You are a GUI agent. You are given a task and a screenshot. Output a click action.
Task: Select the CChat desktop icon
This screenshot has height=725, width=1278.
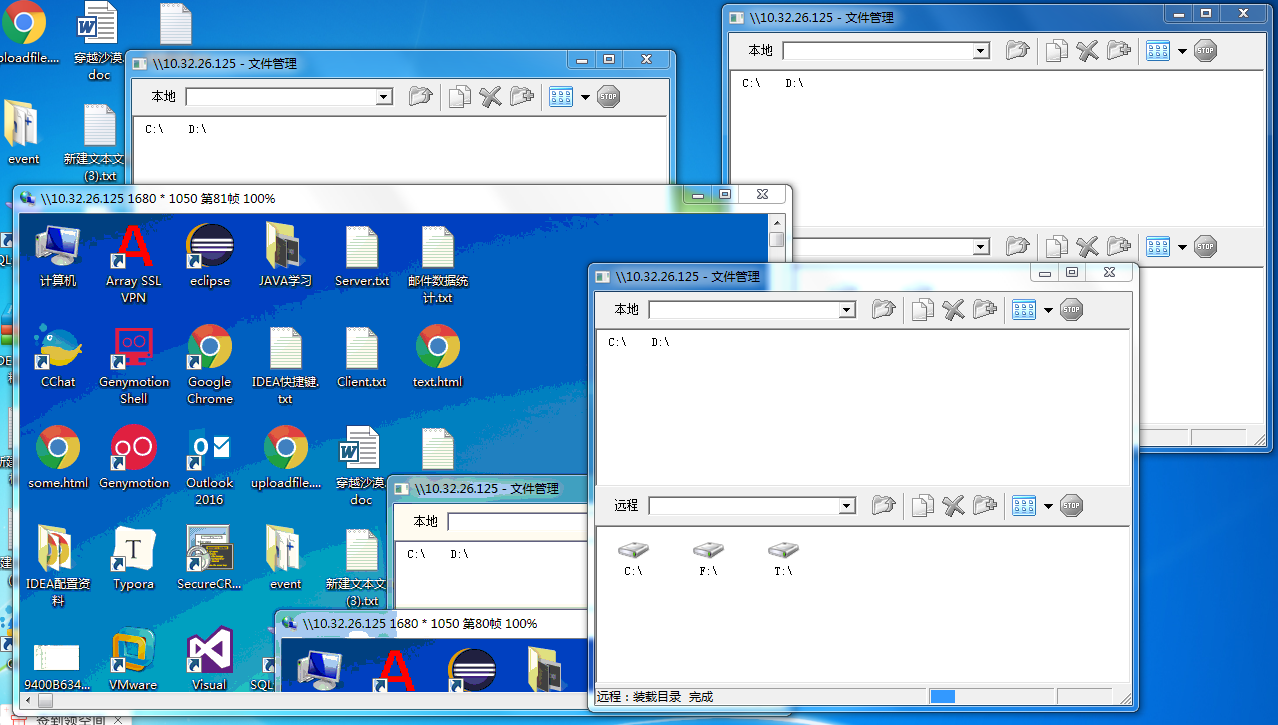click(58, 356)
